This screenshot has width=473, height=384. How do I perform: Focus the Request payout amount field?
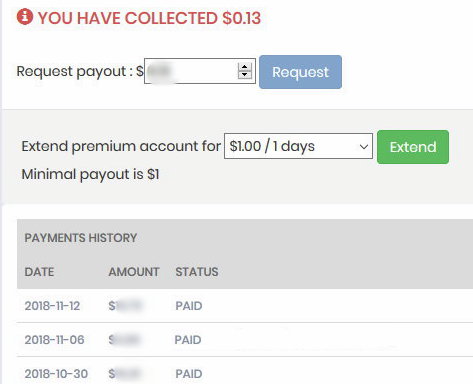click(200, 71)
